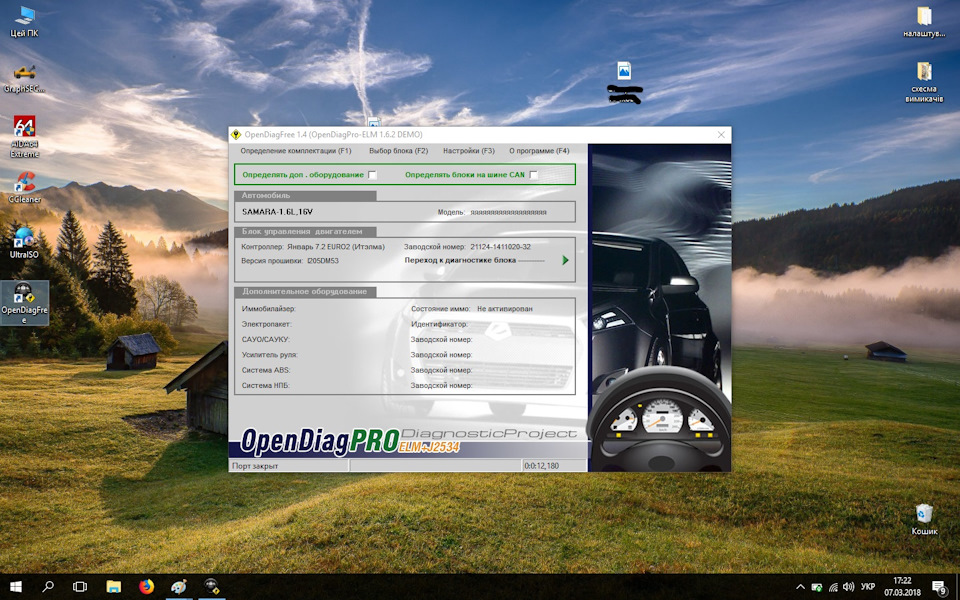
Task: Open 'Определение комплектации (F1)' menu
Action: 296,151
